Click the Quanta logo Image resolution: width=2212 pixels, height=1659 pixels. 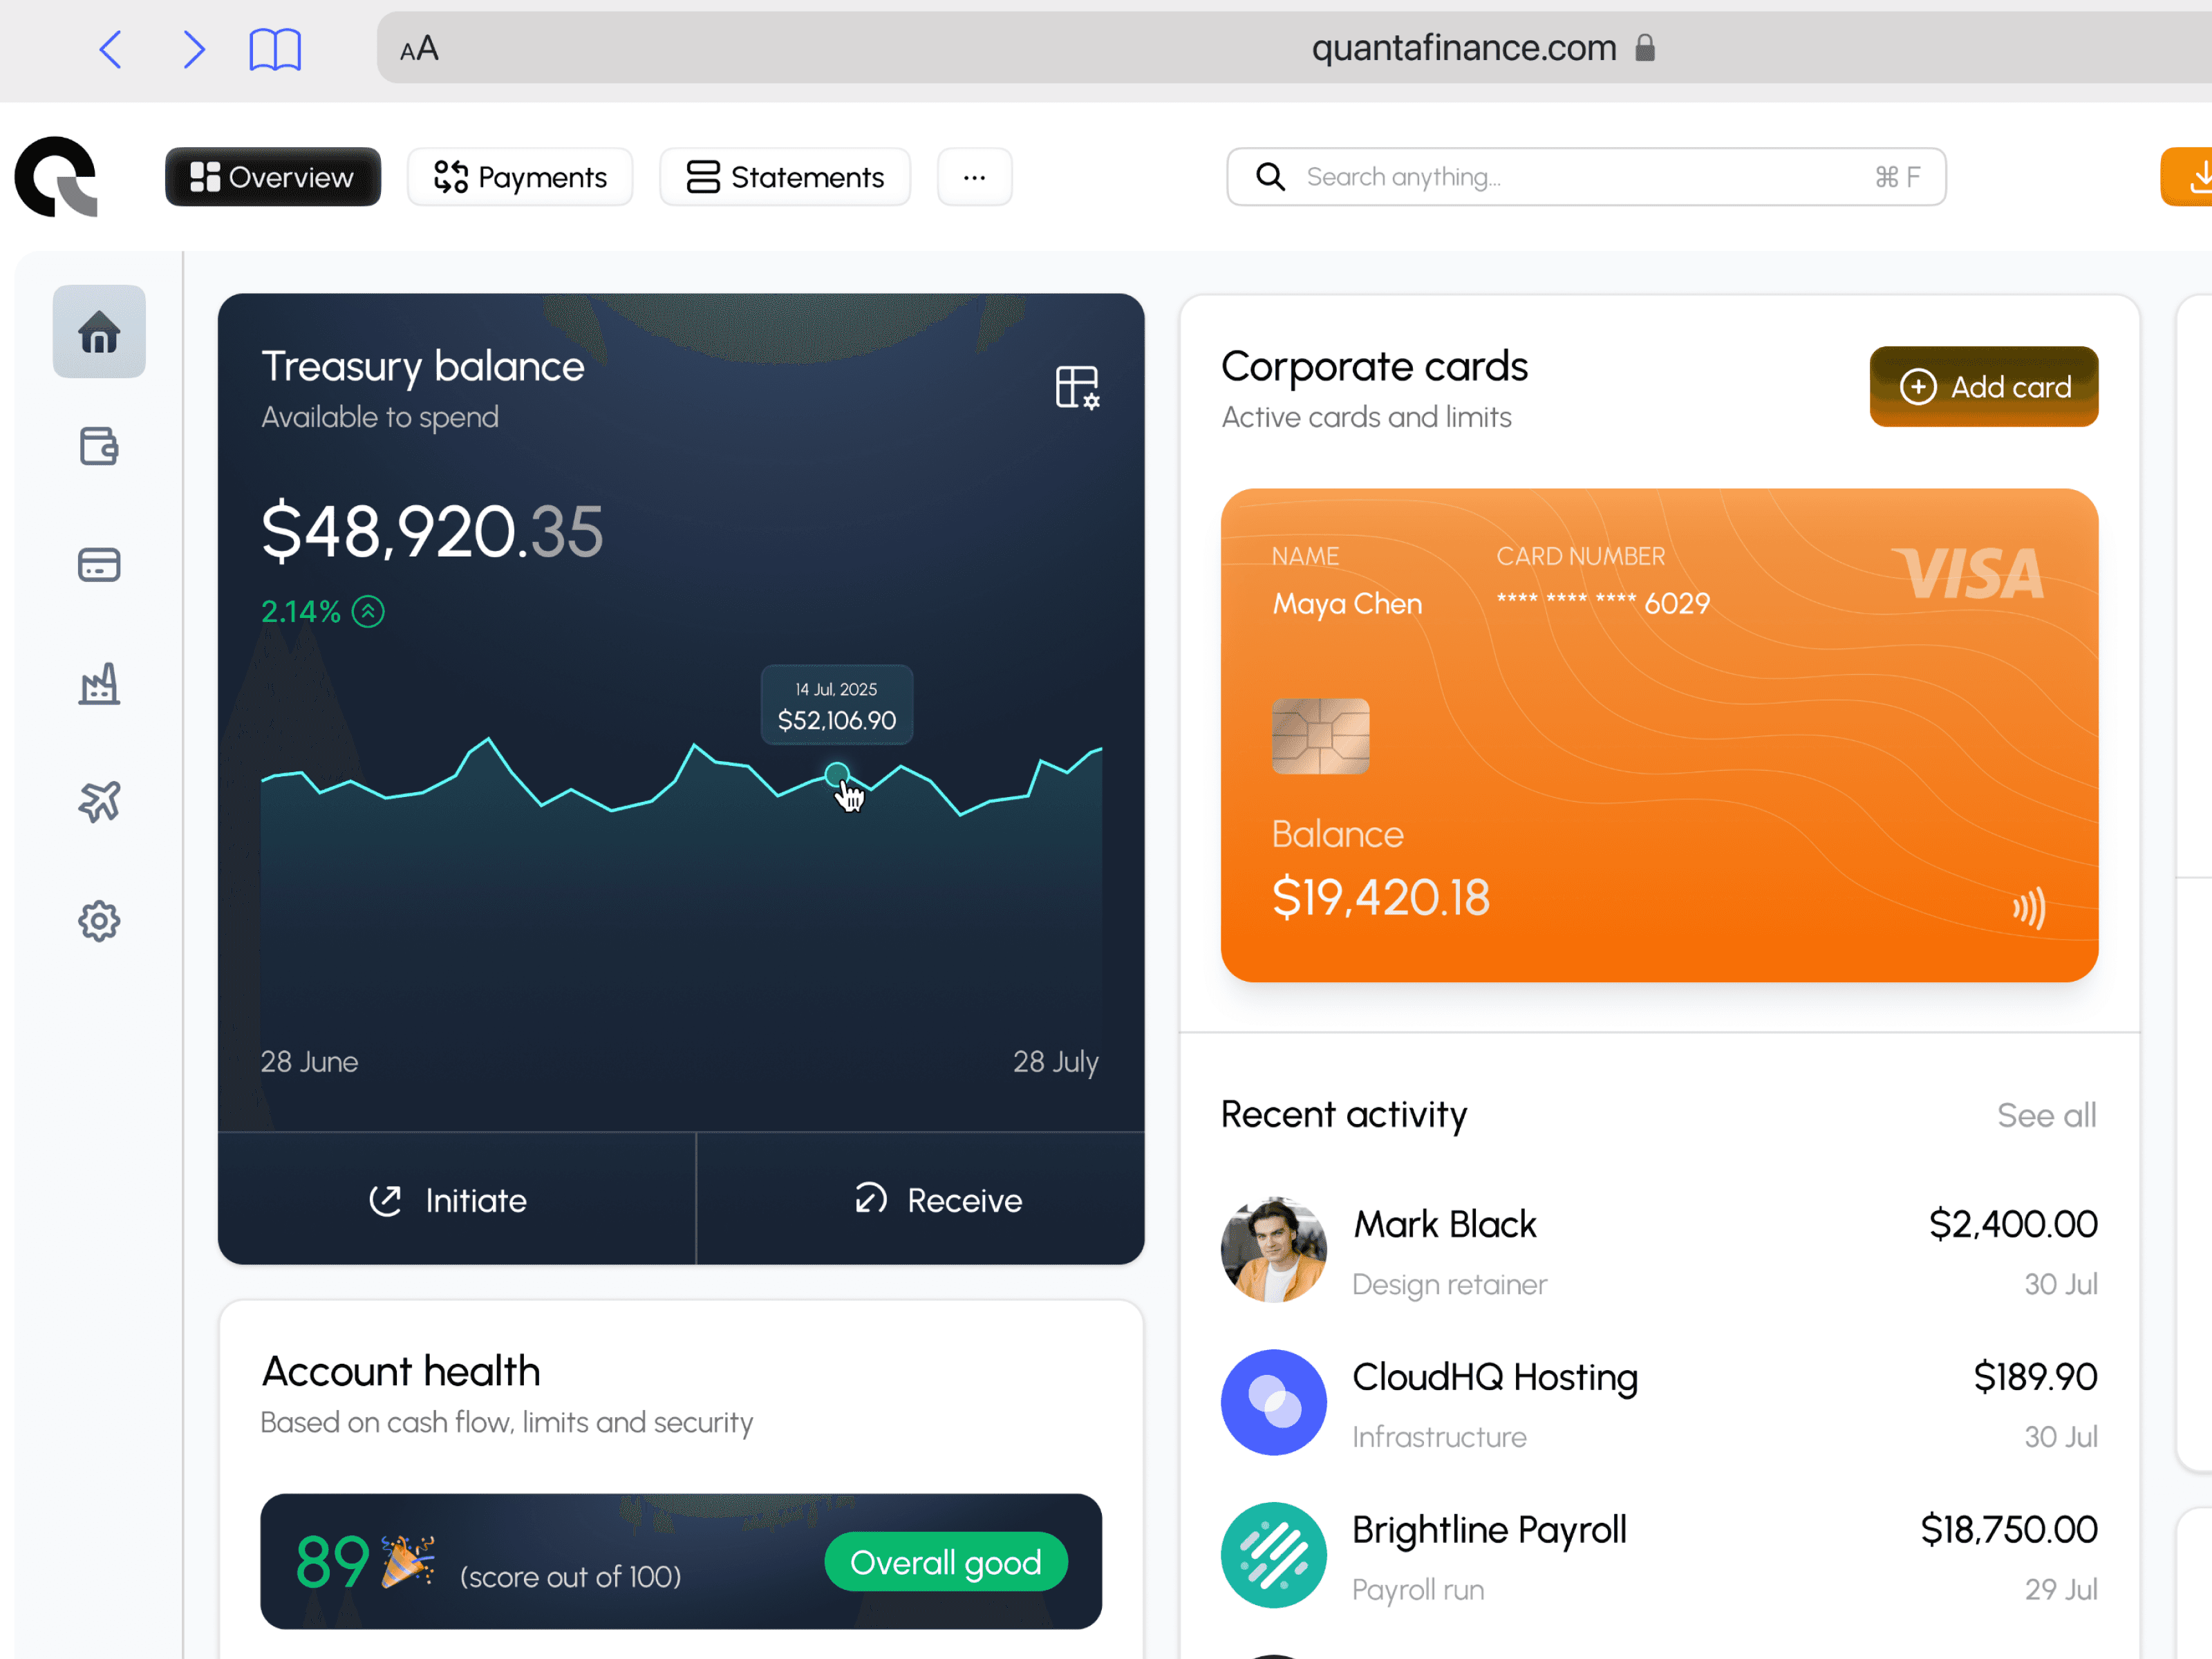click(56, 176)
